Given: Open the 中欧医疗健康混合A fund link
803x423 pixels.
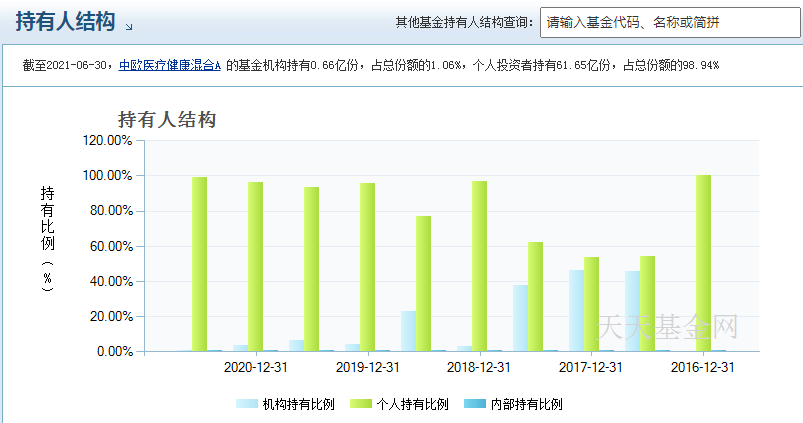Looking at the screenshot, I should coord(169,65).
